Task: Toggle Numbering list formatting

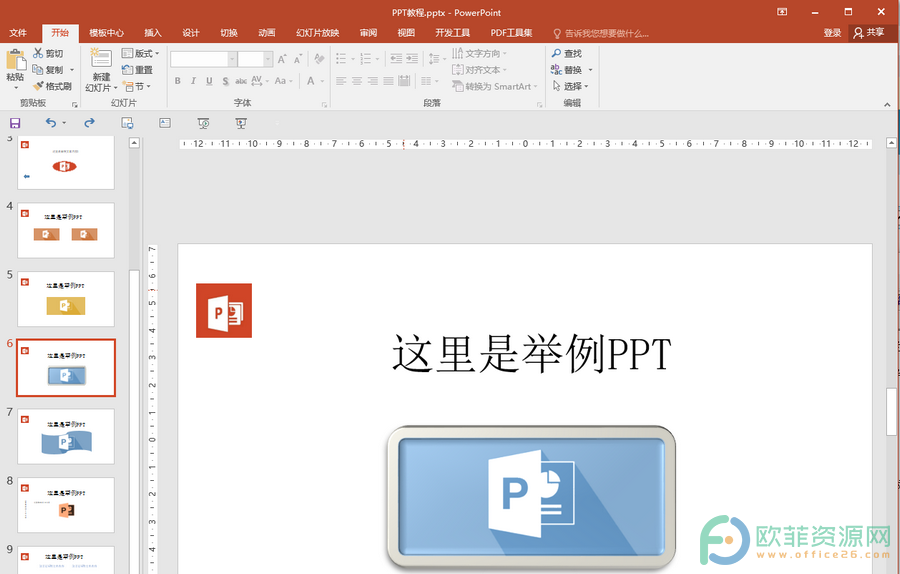Action: [x=366, y=59]
